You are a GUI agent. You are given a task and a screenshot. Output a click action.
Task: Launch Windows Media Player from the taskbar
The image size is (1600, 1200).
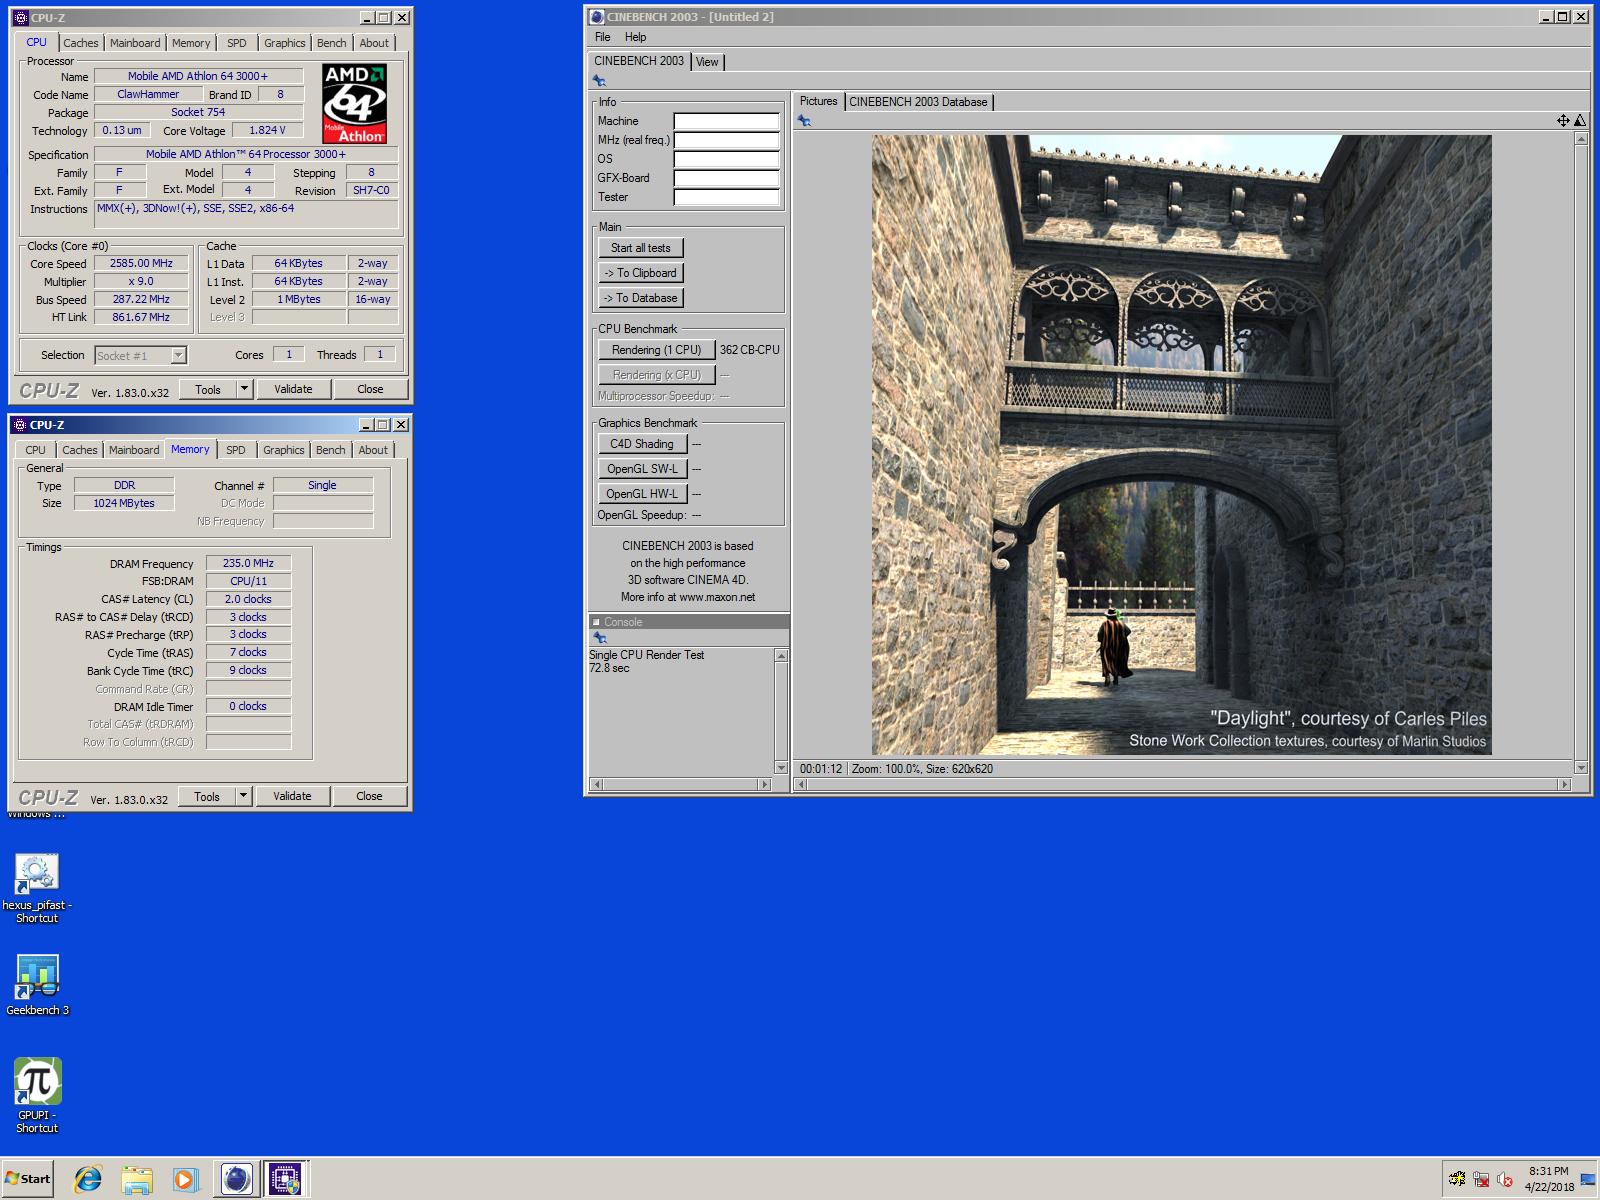coord(185,1179)
